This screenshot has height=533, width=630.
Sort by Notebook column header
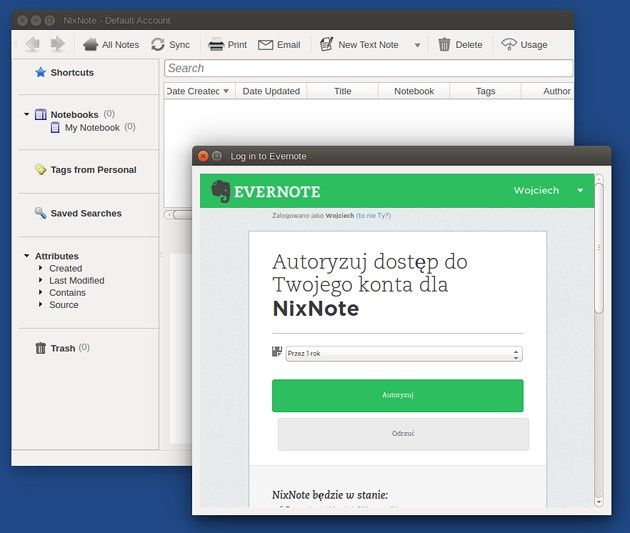[414, 91]
